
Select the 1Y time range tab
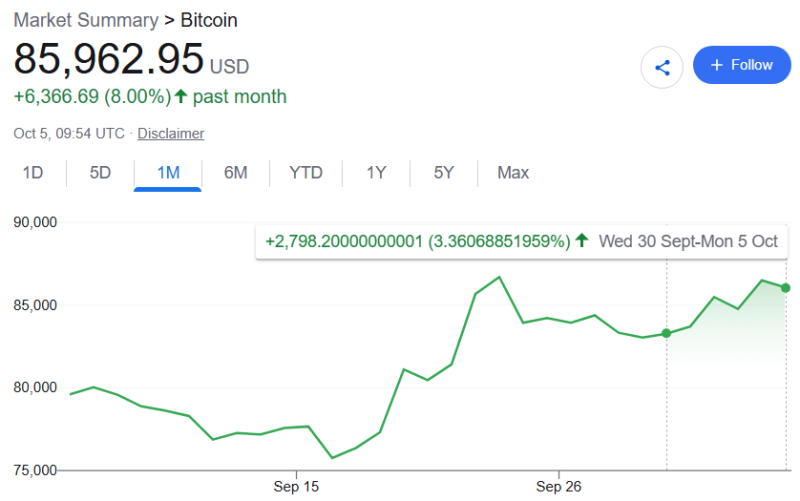(x=376, y=172)
